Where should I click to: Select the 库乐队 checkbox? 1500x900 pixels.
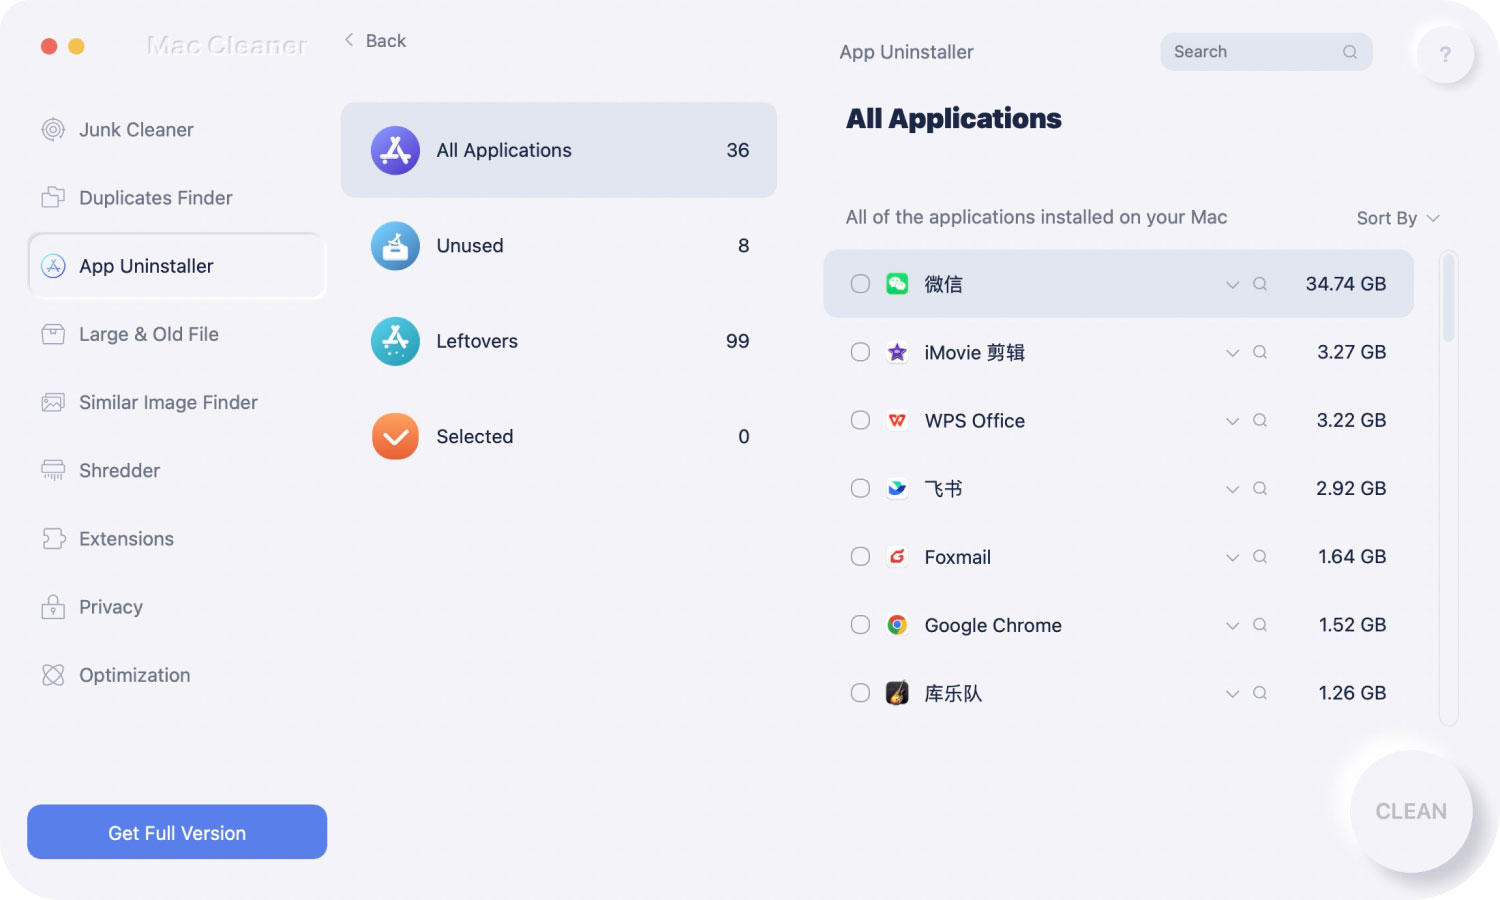860,693
